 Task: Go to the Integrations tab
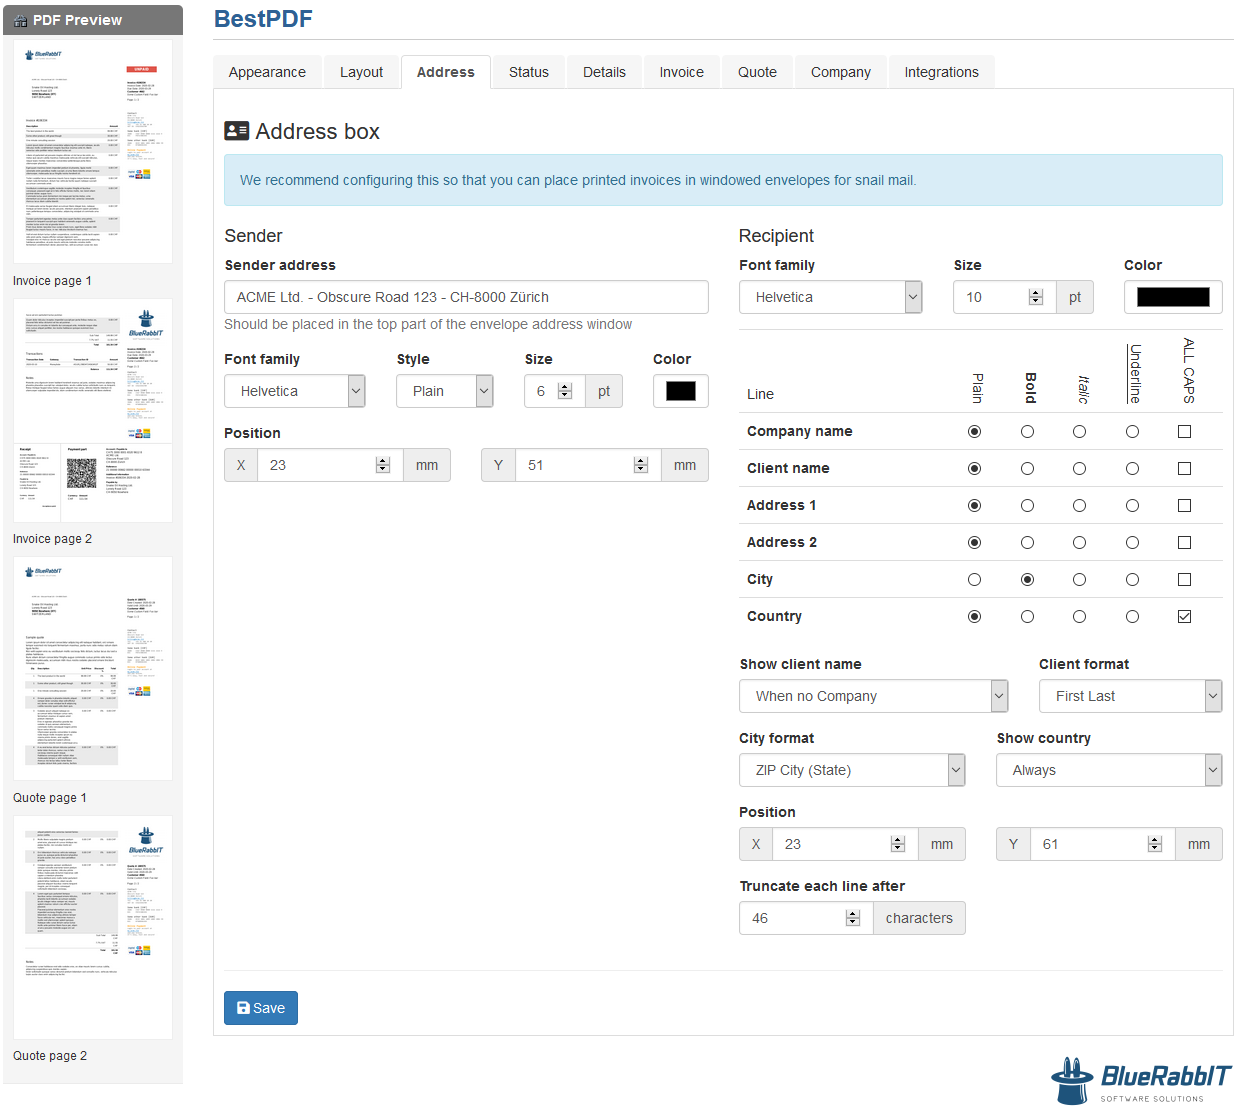point(941,72)
